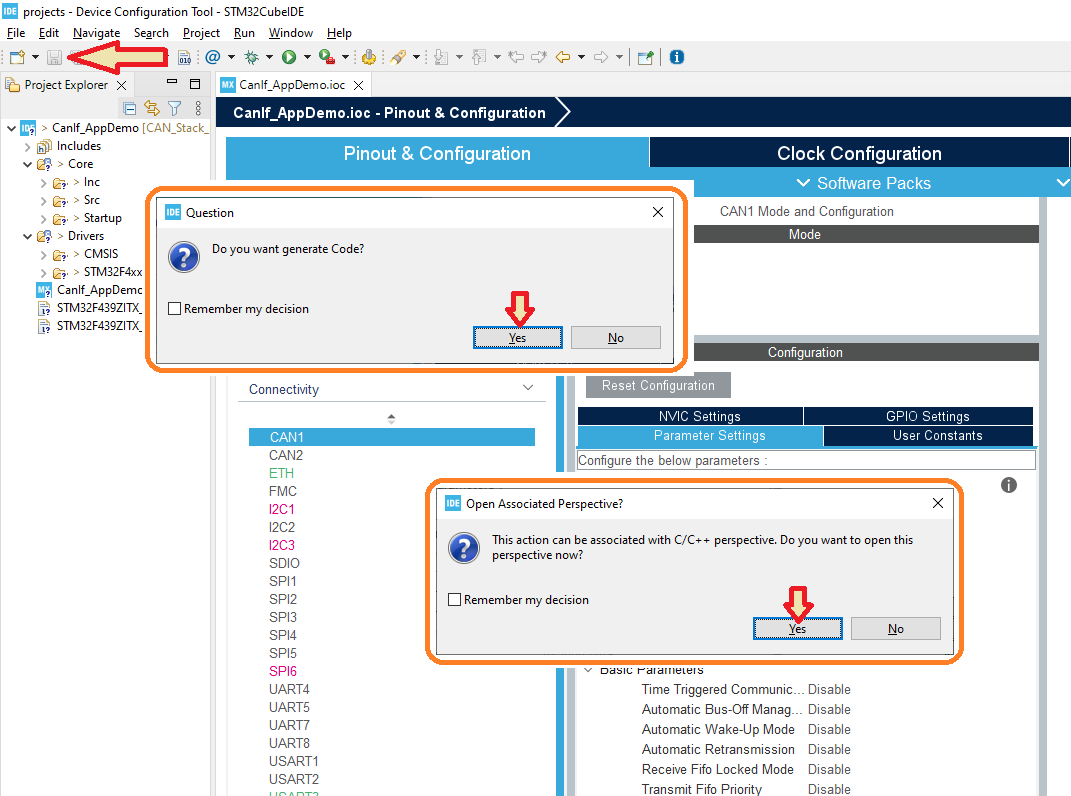This screenshot has width=1071, height=796.
Task: Select USART1 peripheral in the list
Action: (294, 761)
